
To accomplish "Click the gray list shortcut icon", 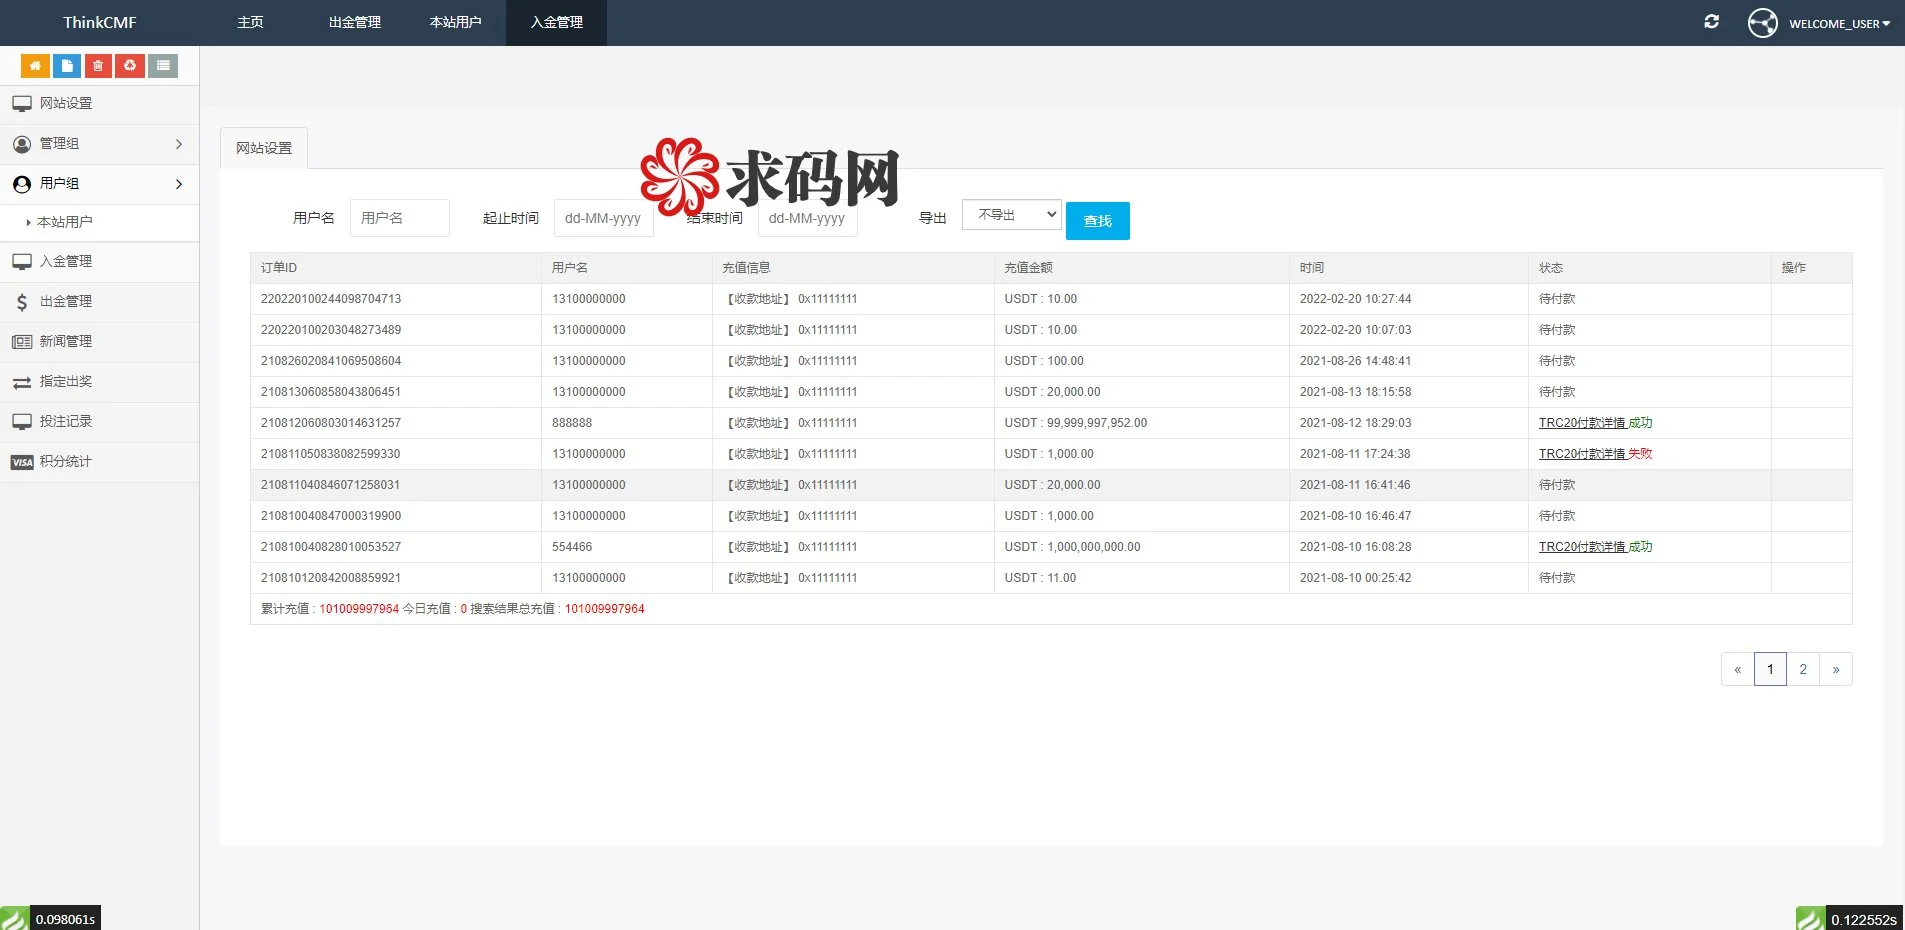I will click(x=163, y=66).
